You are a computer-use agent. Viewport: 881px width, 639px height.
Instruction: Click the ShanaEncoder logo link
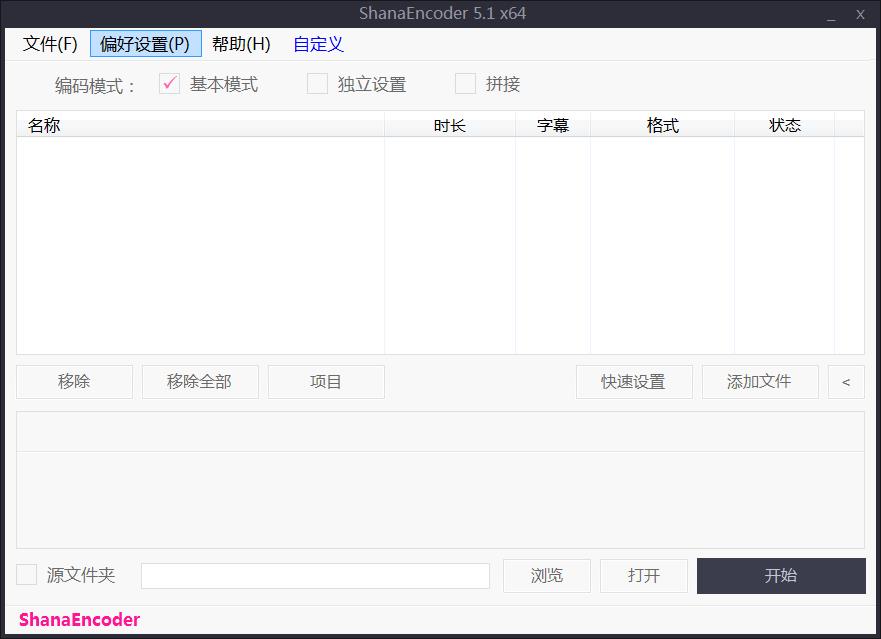click(78, 620)
